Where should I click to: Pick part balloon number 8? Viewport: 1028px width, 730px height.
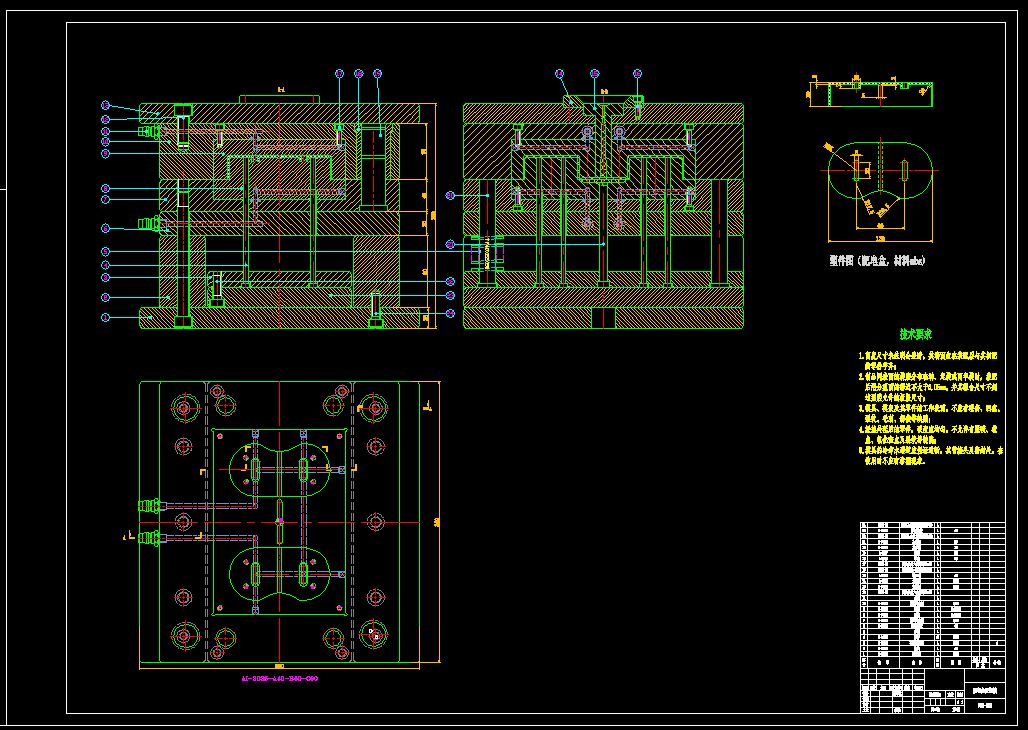[x=105, y=188]
